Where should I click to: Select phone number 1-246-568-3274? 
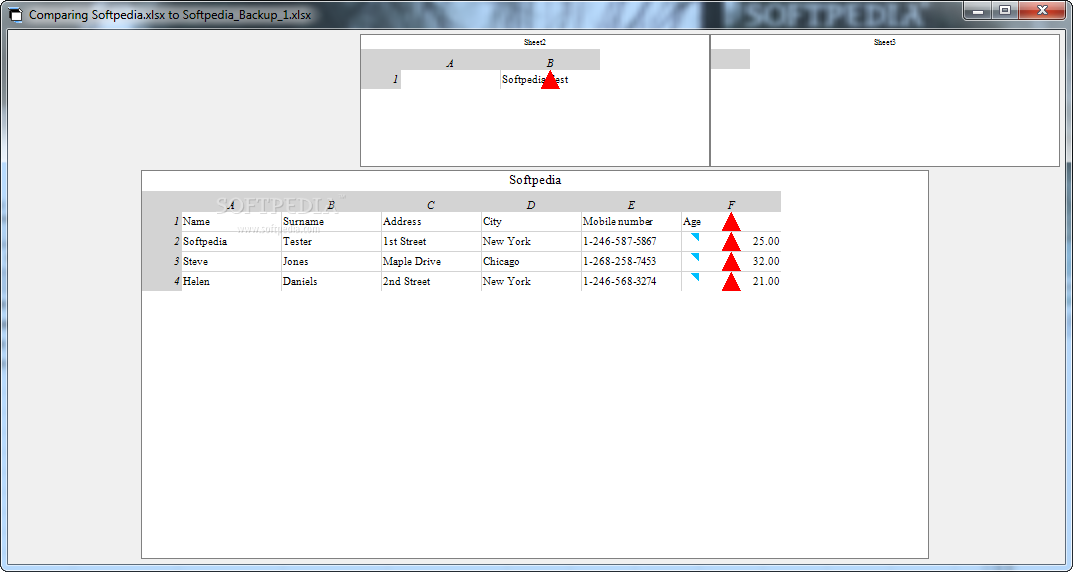[631, 281]
